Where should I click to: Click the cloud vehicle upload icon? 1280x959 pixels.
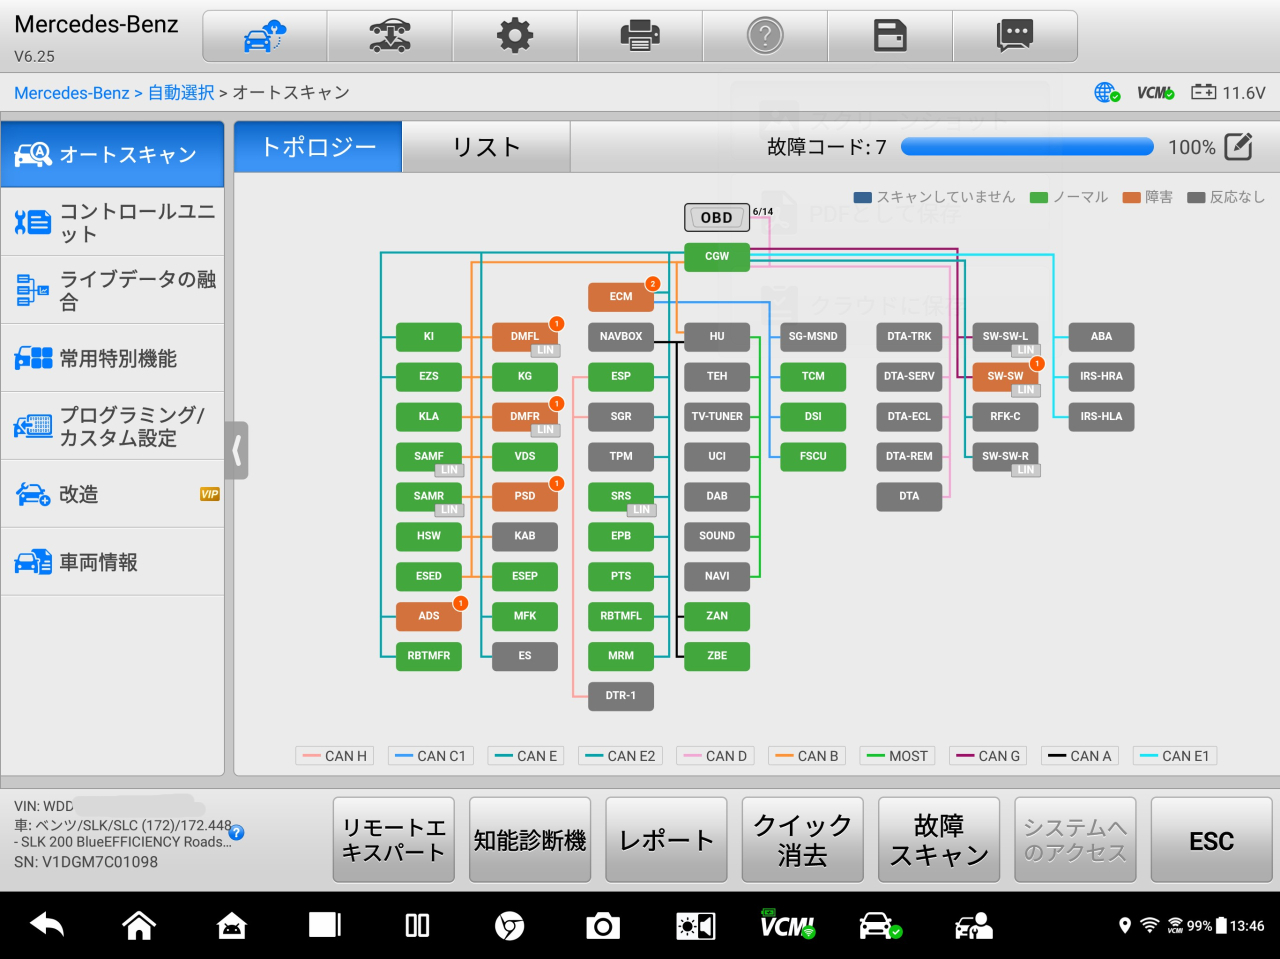tap(265, 37)
